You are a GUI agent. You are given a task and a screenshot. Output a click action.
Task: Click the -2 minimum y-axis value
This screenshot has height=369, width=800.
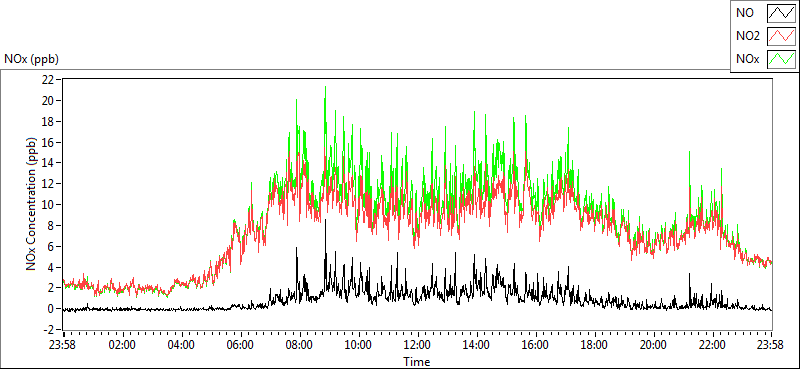[49, 330]
